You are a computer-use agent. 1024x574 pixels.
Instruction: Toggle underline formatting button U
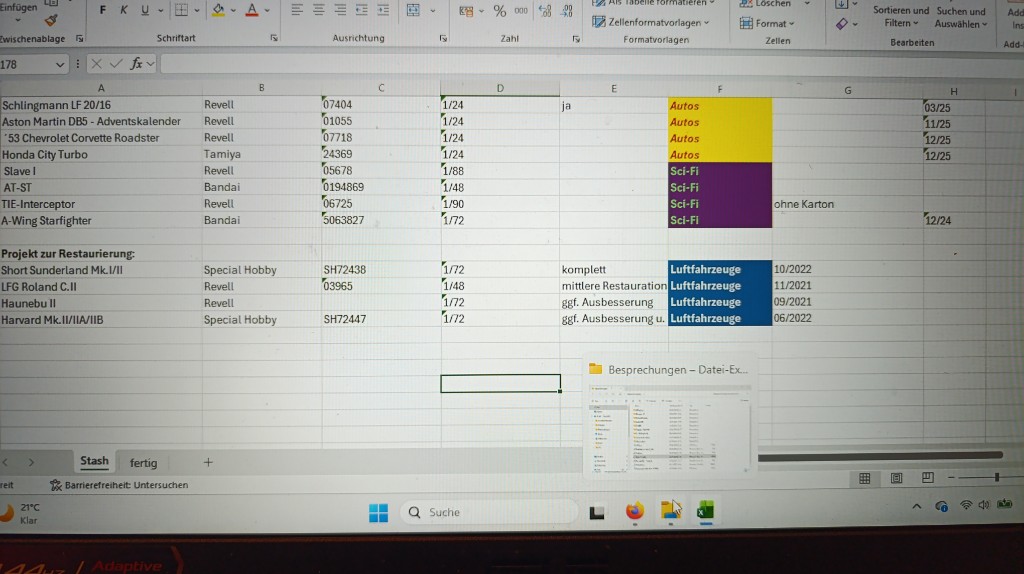click(x=145, y=10)
